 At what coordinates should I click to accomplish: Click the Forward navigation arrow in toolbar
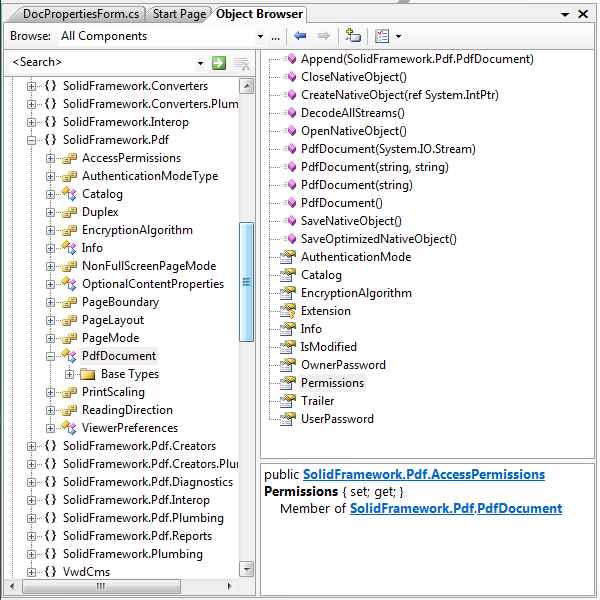click(324, 36)
